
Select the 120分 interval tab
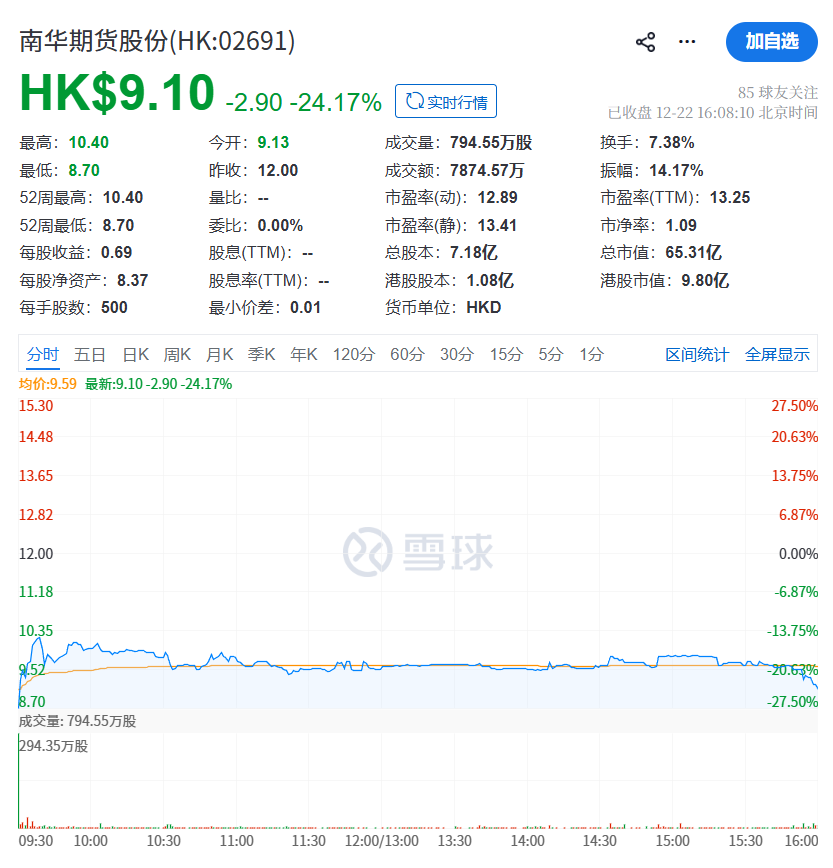pyautogui.click(x=354, y=354)
